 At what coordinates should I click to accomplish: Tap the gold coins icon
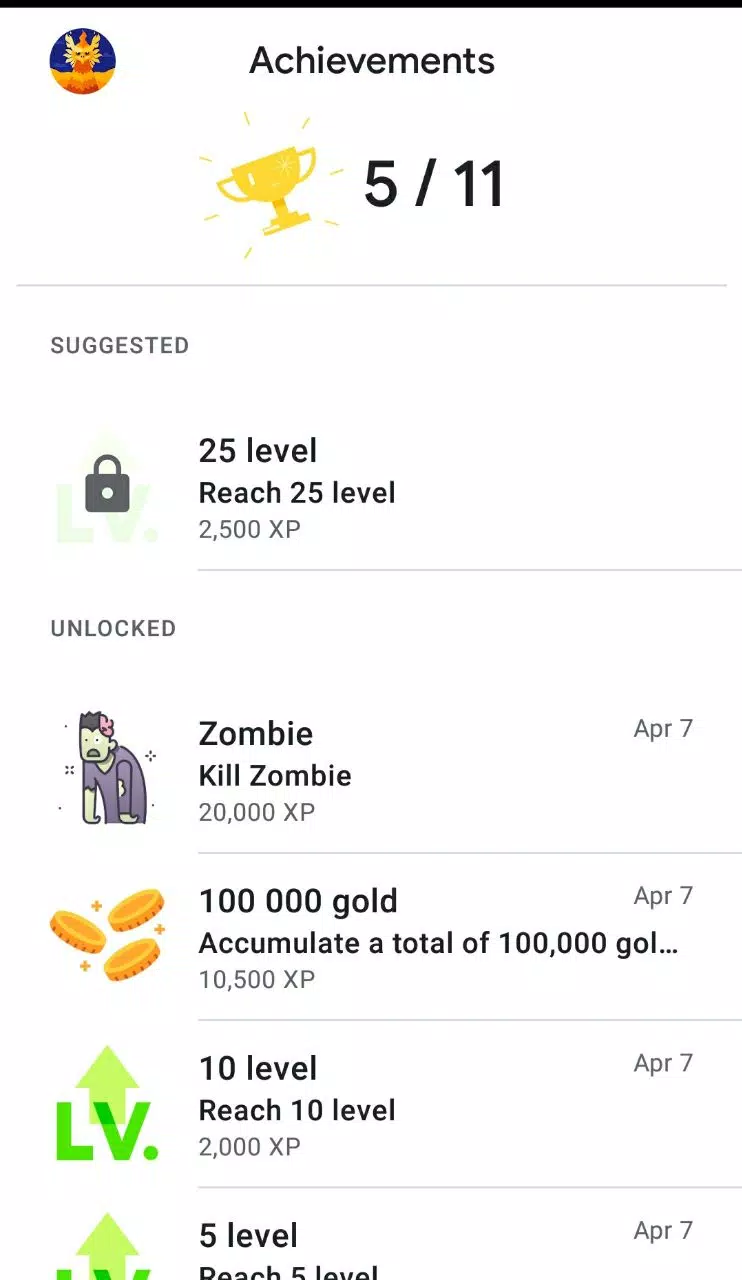coord(107,936)
